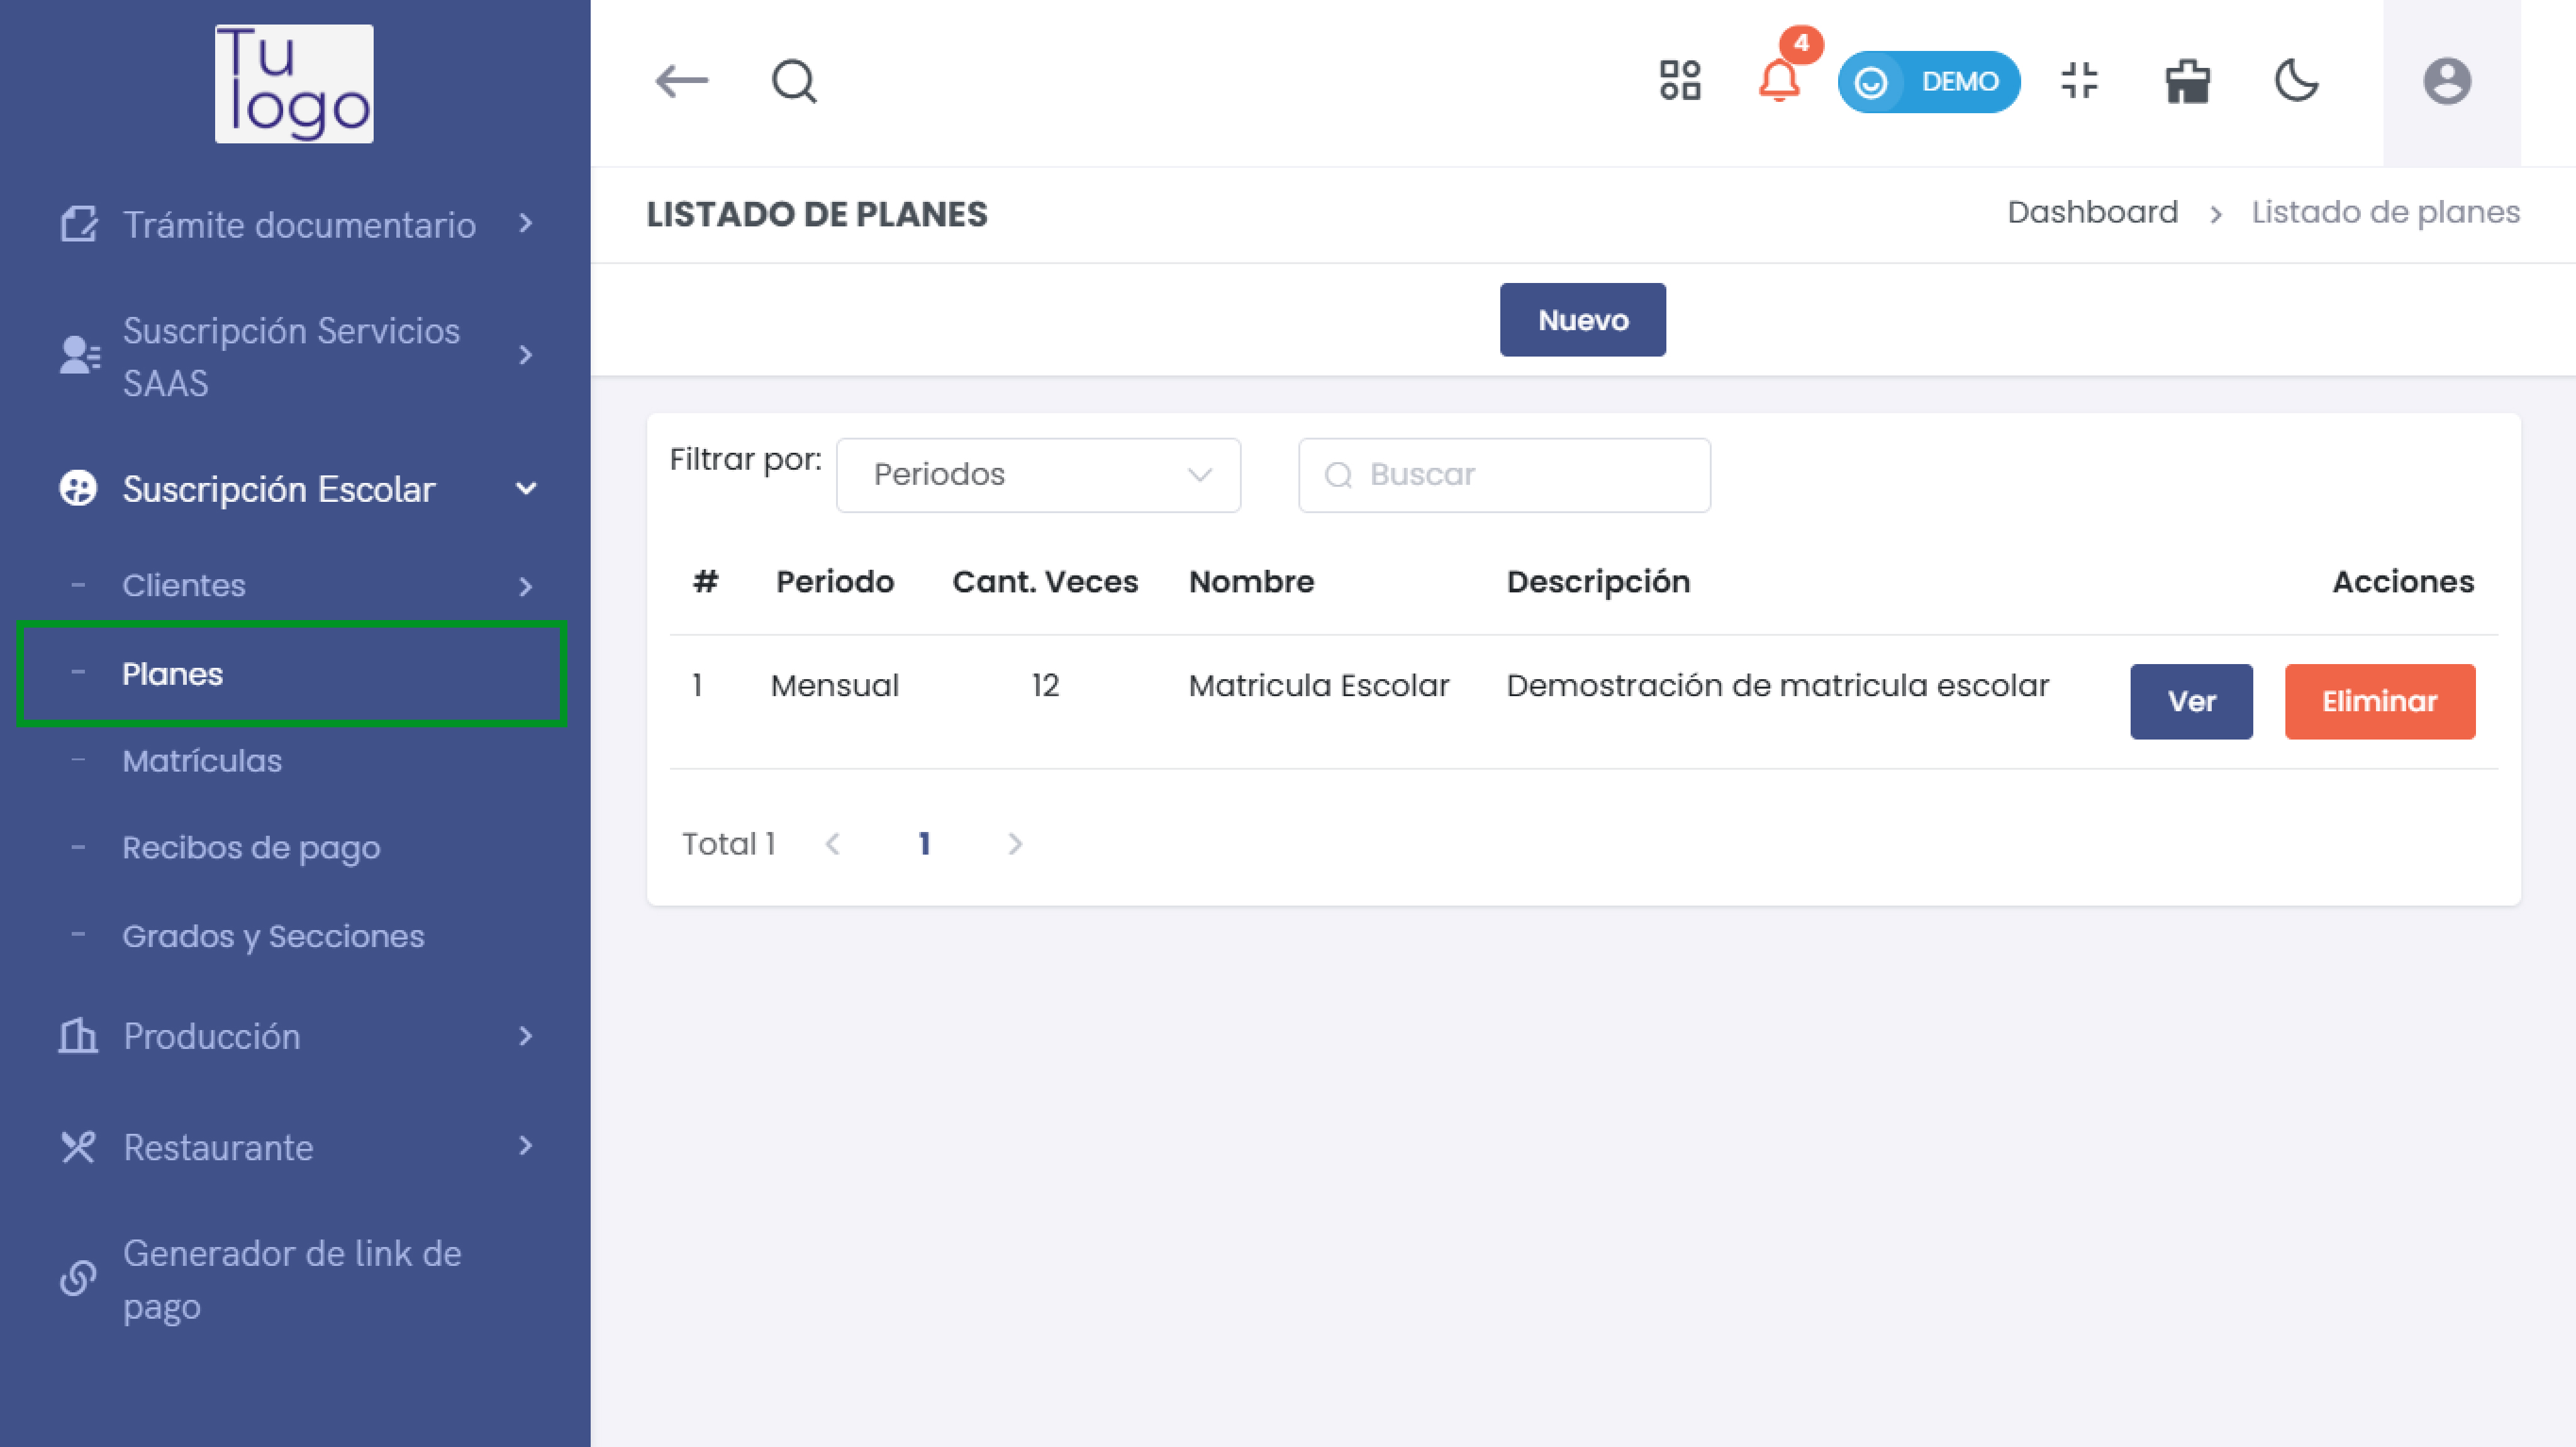Screen dimensions: 2576x1447
Task: Exit fullscreen using the compress icon
Action: [x=2079, y=81]
